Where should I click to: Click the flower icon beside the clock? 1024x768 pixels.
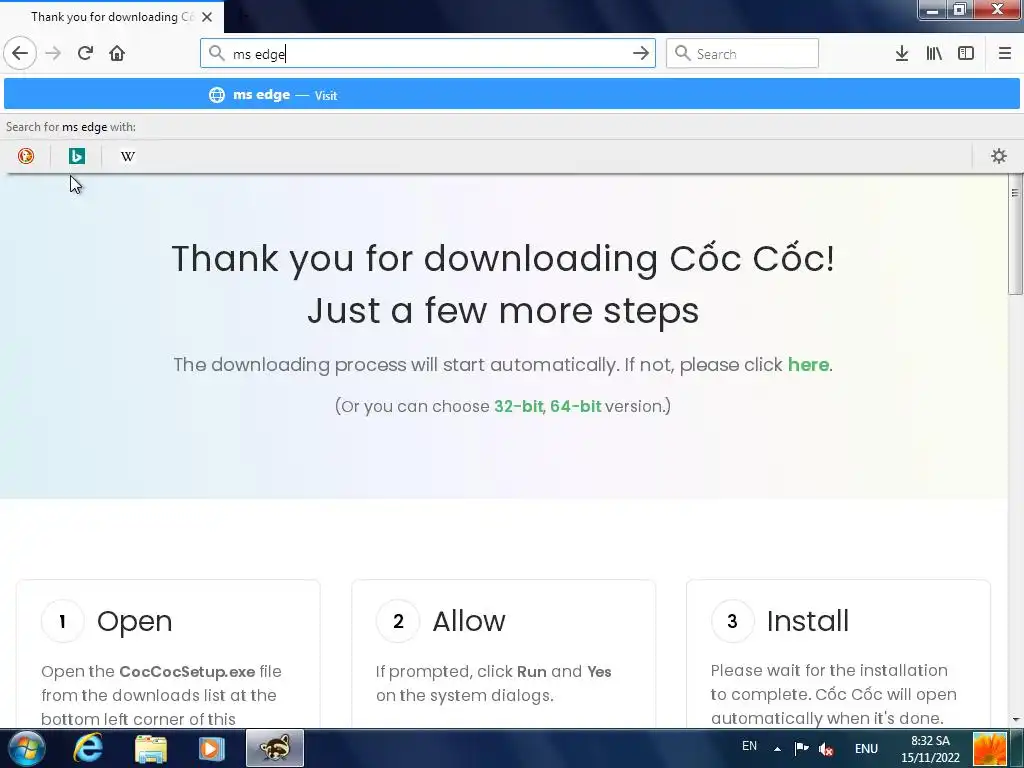coord(989,749)
